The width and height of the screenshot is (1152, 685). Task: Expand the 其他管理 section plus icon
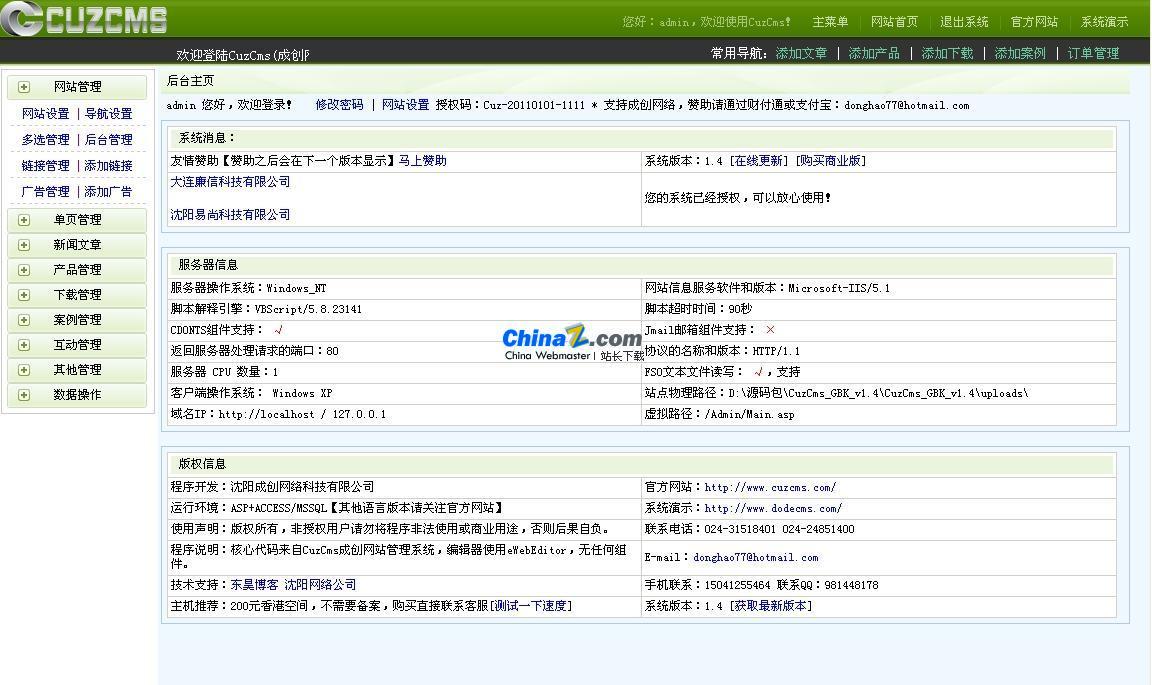point(22,369)
